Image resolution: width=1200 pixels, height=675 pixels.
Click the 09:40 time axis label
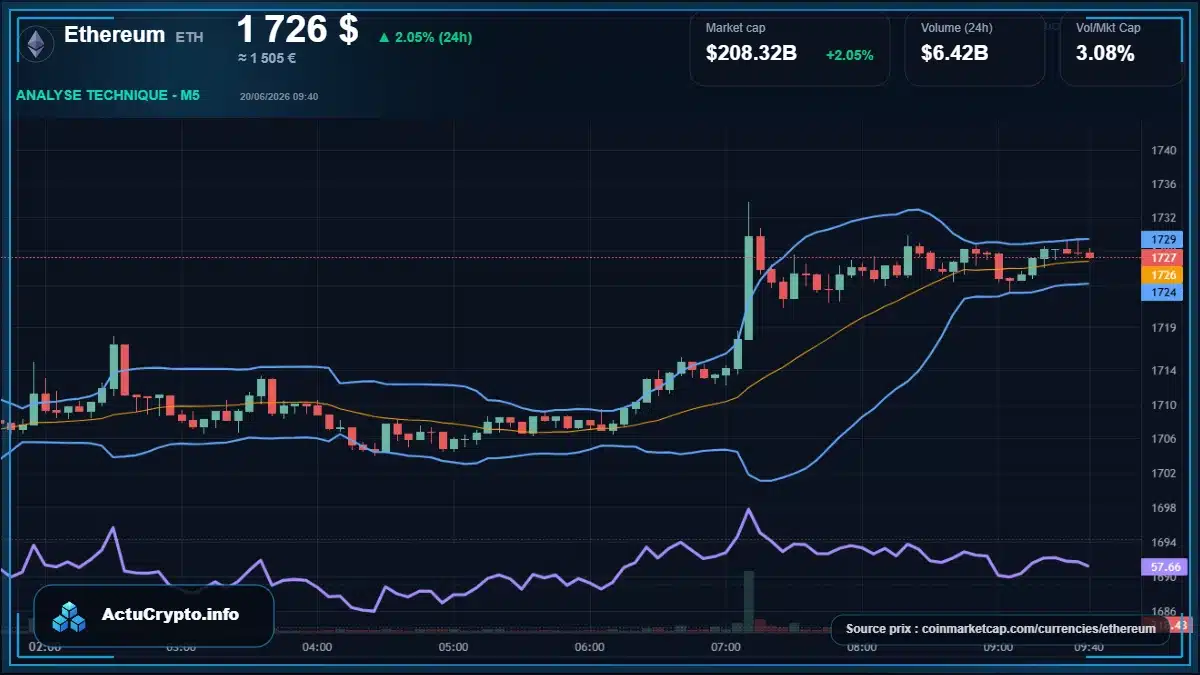[1089, 647]
